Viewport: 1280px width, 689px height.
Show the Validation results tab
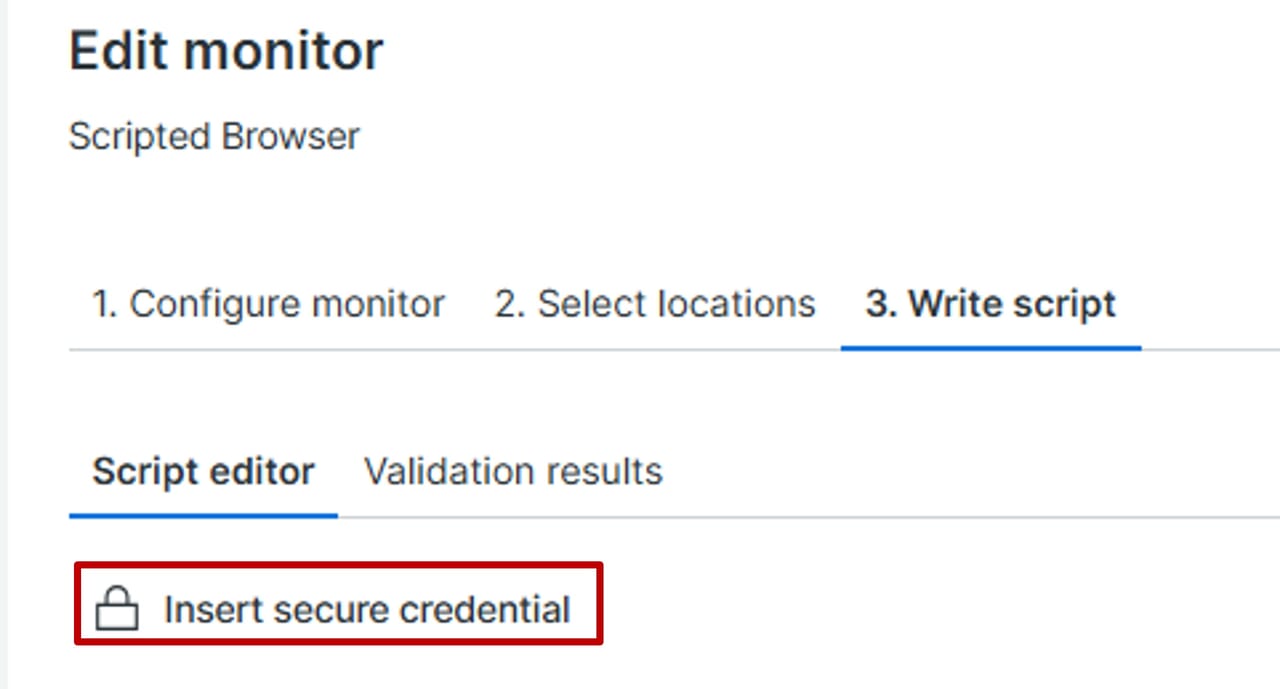coord(513,471)
